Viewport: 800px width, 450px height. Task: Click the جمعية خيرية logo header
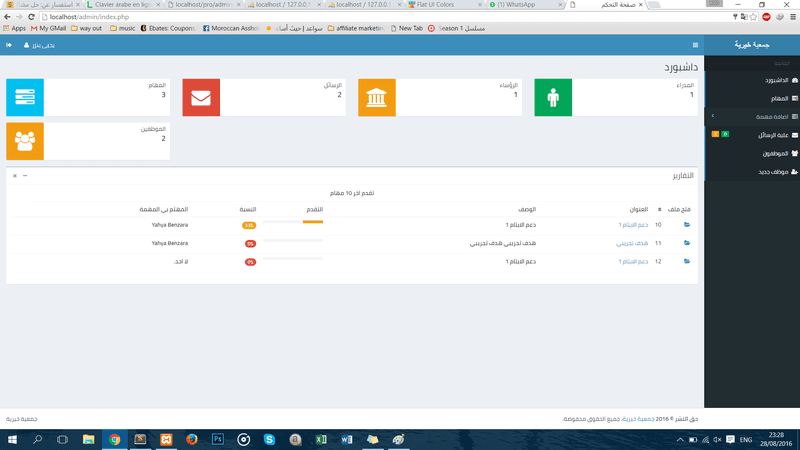752,45
